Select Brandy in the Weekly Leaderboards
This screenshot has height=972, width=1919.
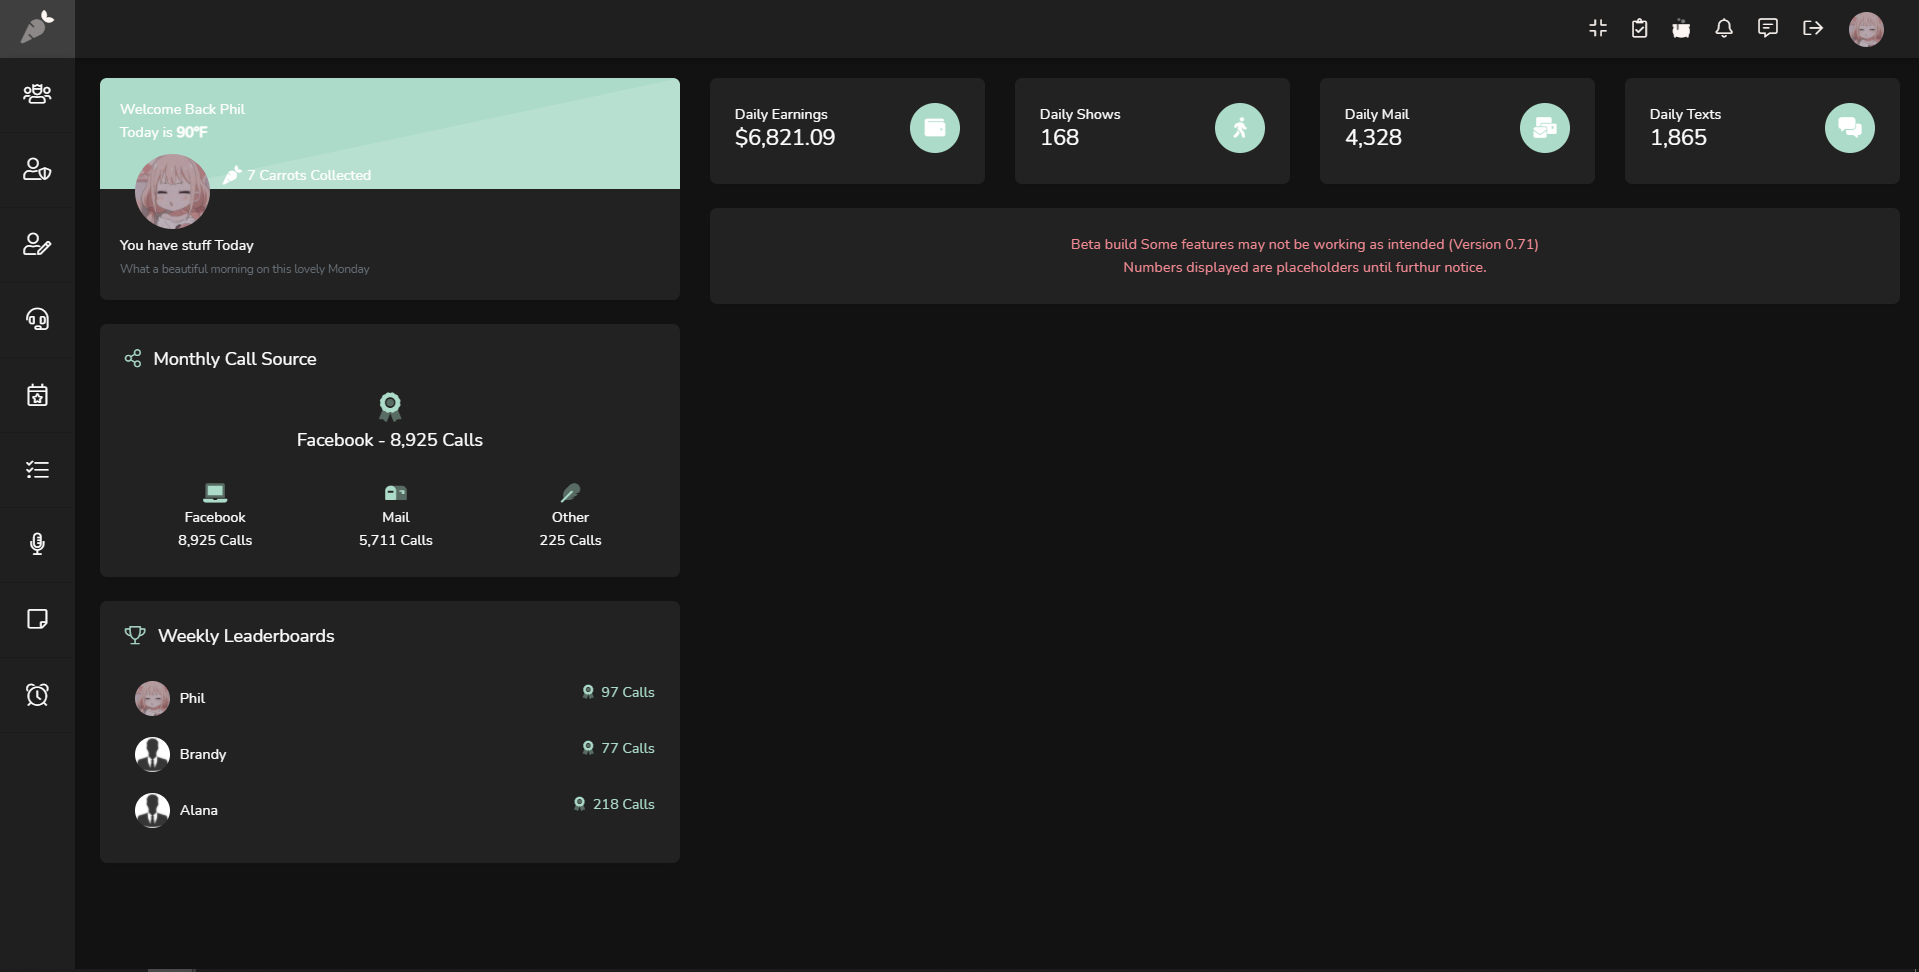click(x=202, y=754)
